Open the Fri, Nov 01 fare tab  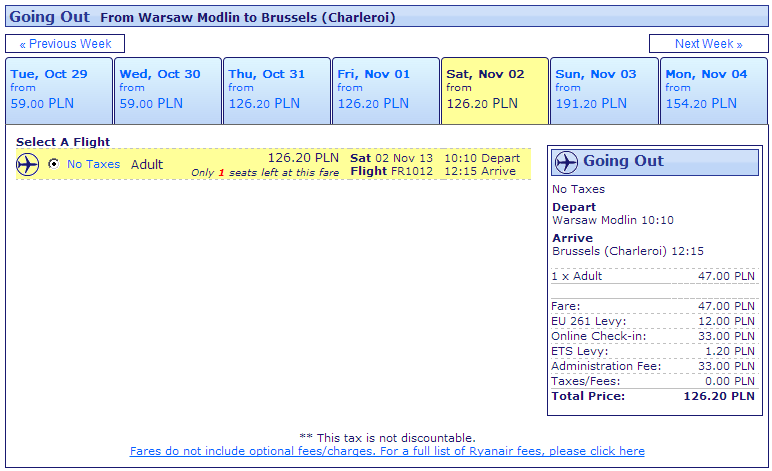386,91
